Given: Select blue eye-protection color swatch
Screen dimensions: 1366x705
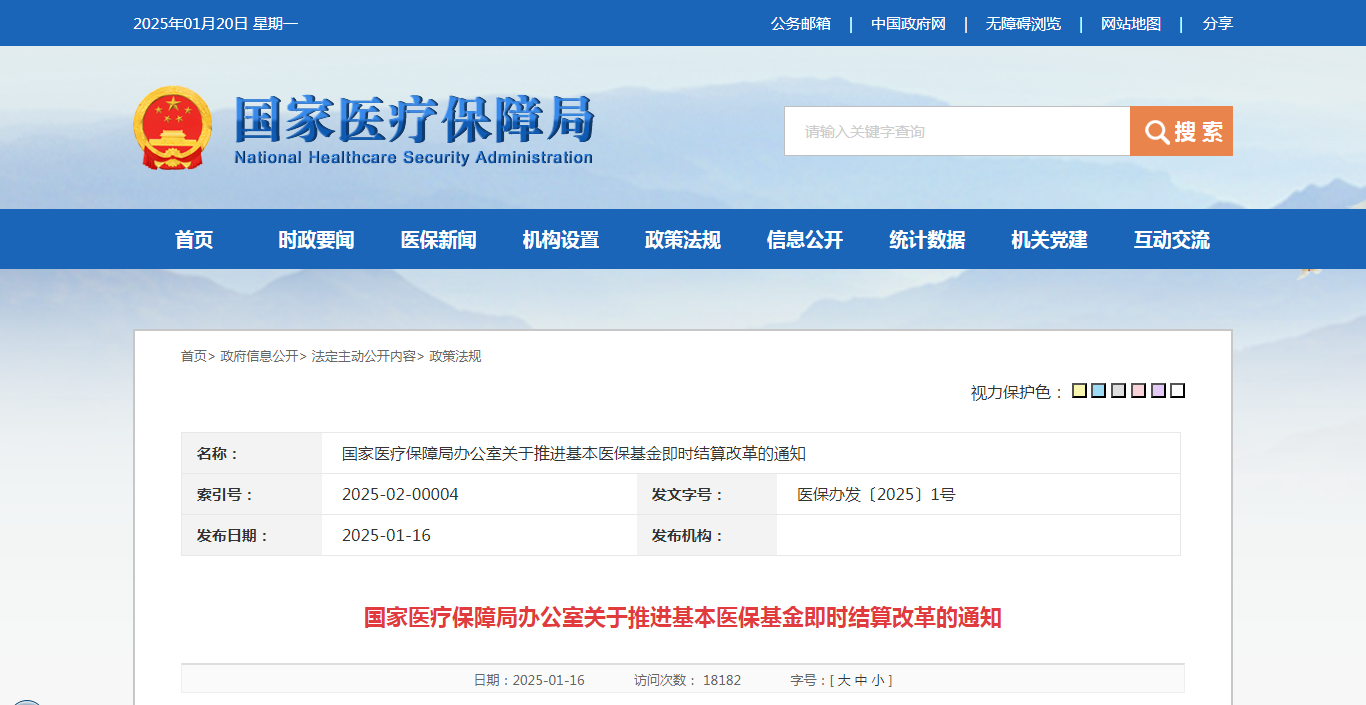Looking at the screenshot, I should point(1099,391).
